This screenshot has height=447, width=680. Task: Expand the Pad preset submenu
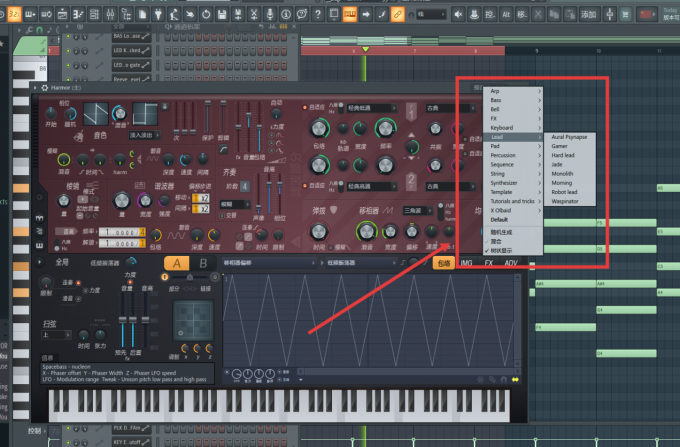pyautogui.click(x=513, y=146)
